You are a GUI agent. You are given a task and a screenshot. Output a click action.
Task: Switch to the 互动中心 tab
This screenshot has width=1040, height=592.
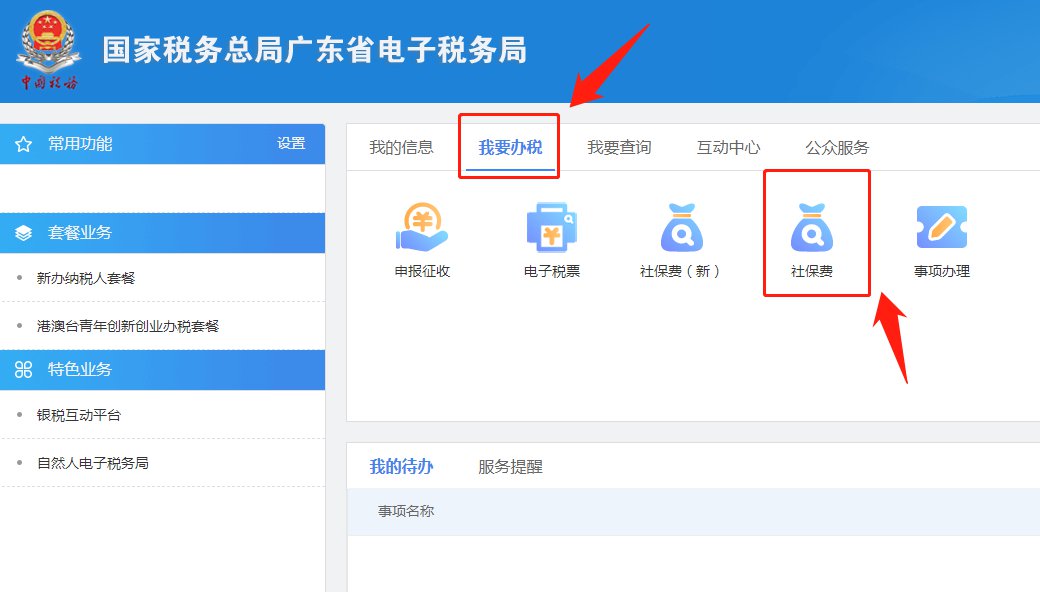click(728, 147)
